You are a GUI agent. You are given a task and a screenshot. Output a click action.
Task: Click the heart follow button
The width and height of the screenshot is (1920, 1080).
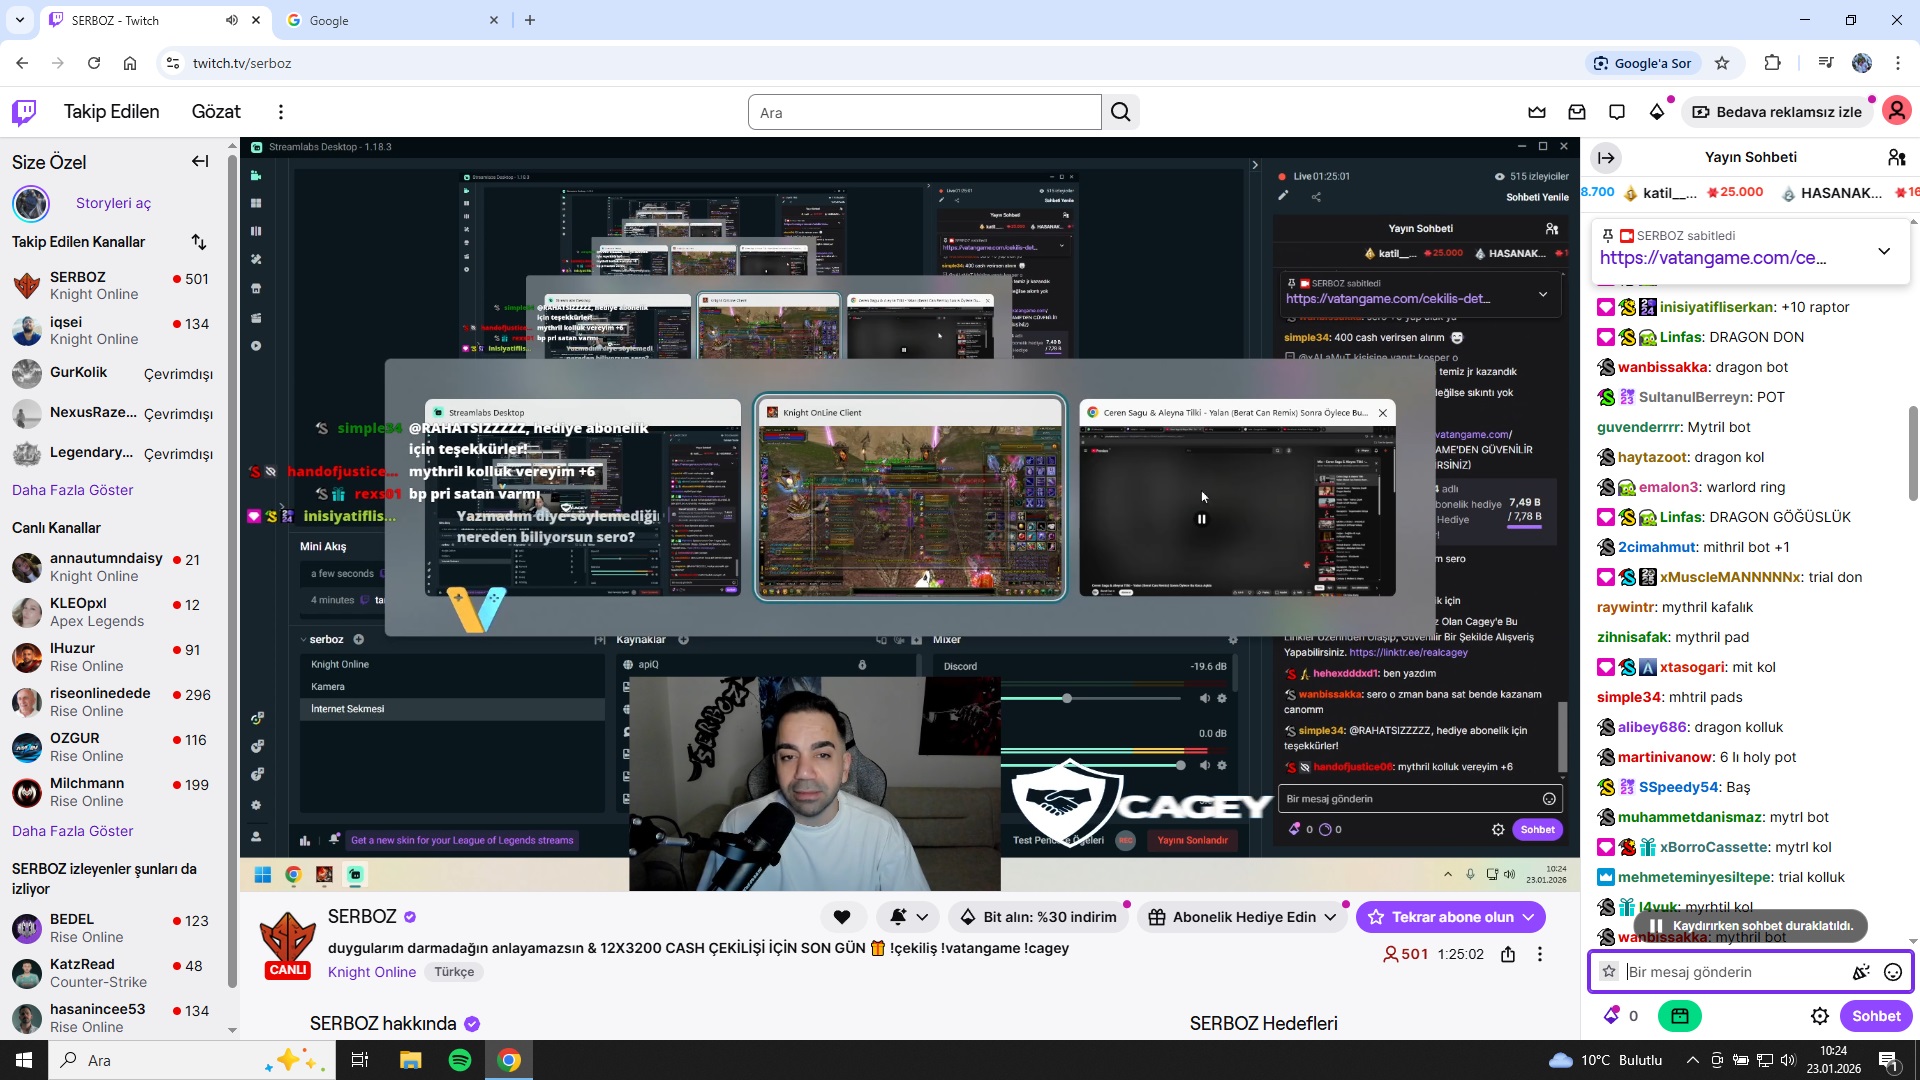click(x=842, y=917)
